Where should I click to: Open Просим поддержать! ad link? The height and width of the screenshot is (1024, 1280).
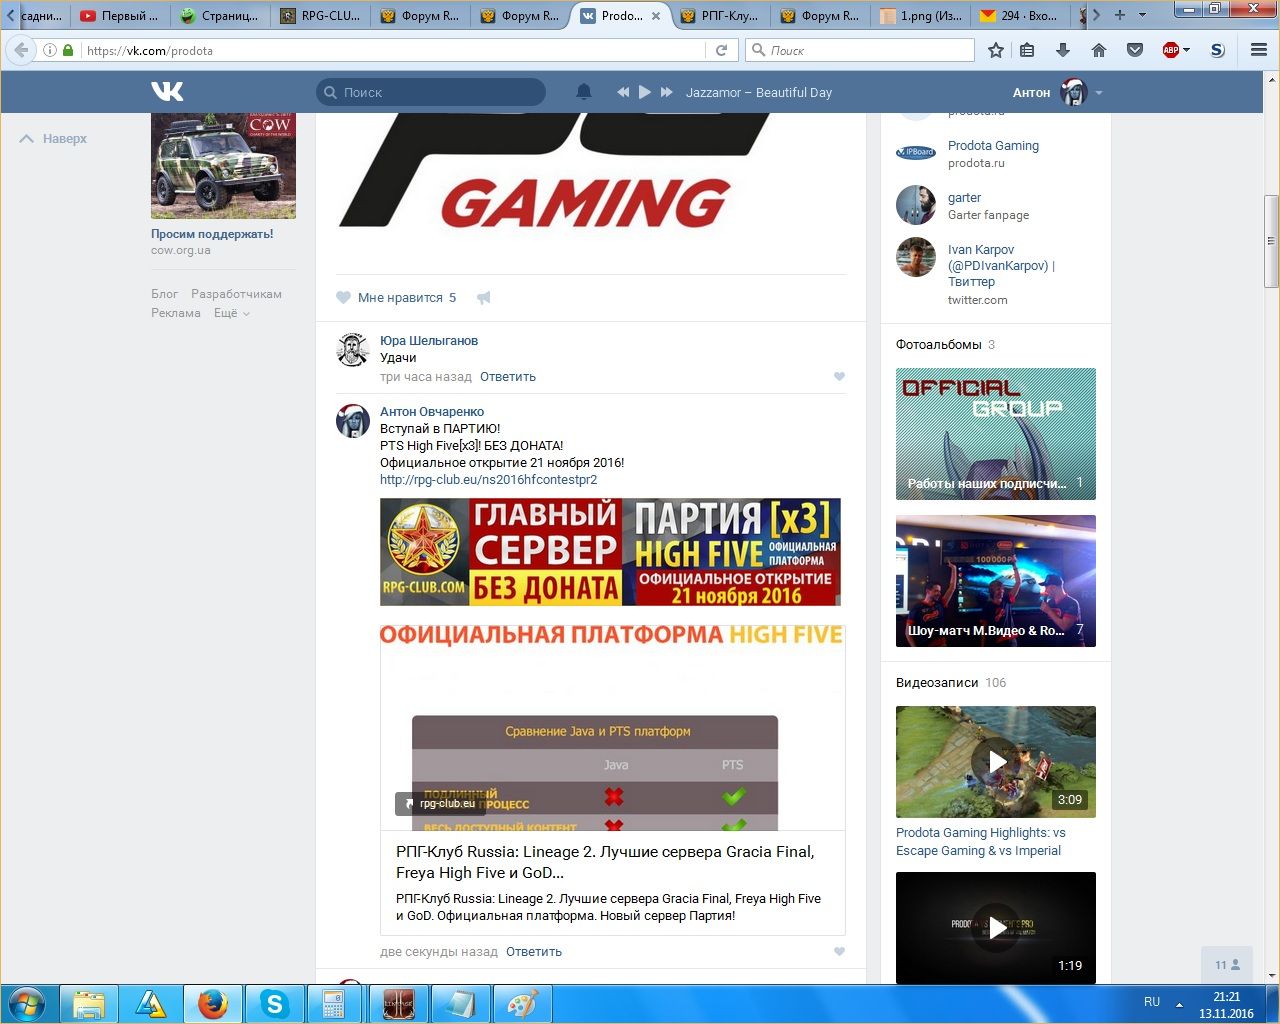(212, 234)
